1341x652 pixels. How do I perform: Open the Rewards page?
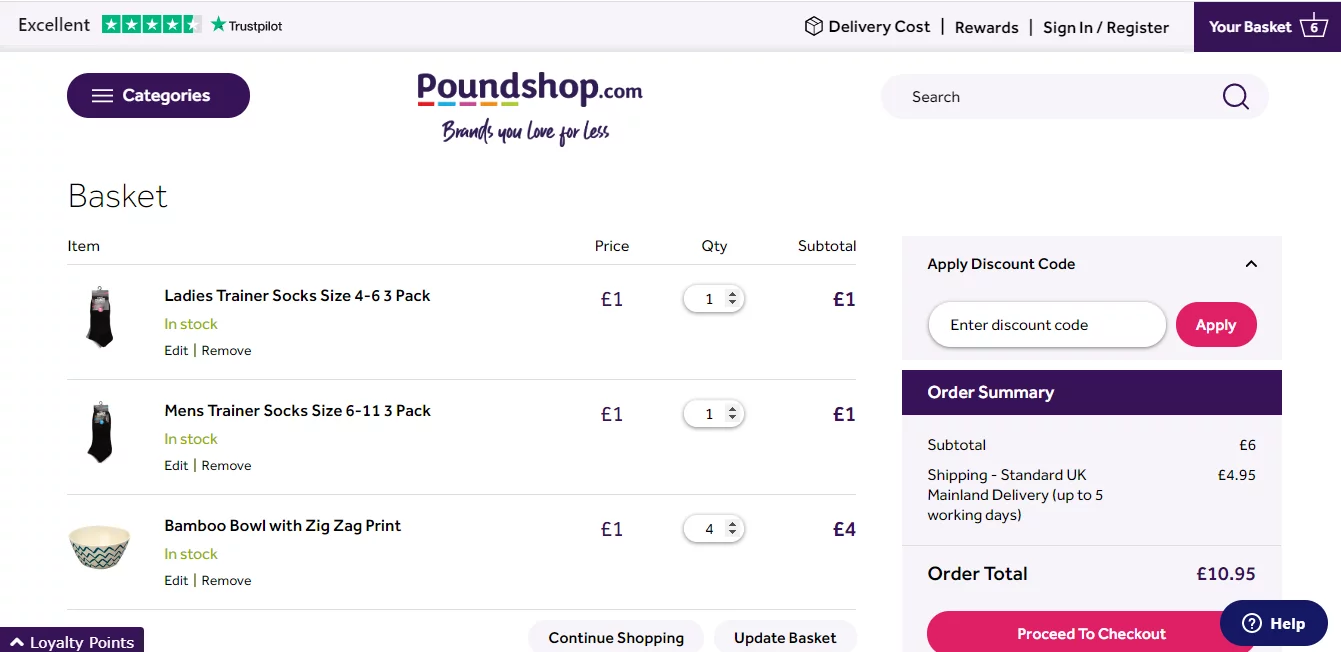point(986,27)
